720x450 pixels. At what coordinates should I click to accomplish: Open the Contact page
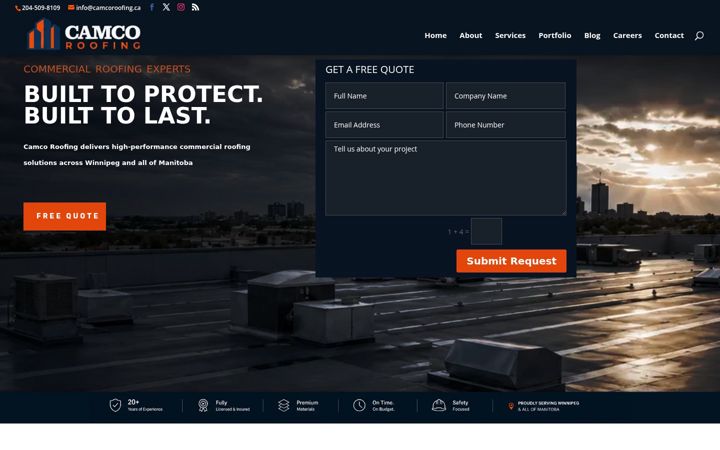tap(669, 35)
